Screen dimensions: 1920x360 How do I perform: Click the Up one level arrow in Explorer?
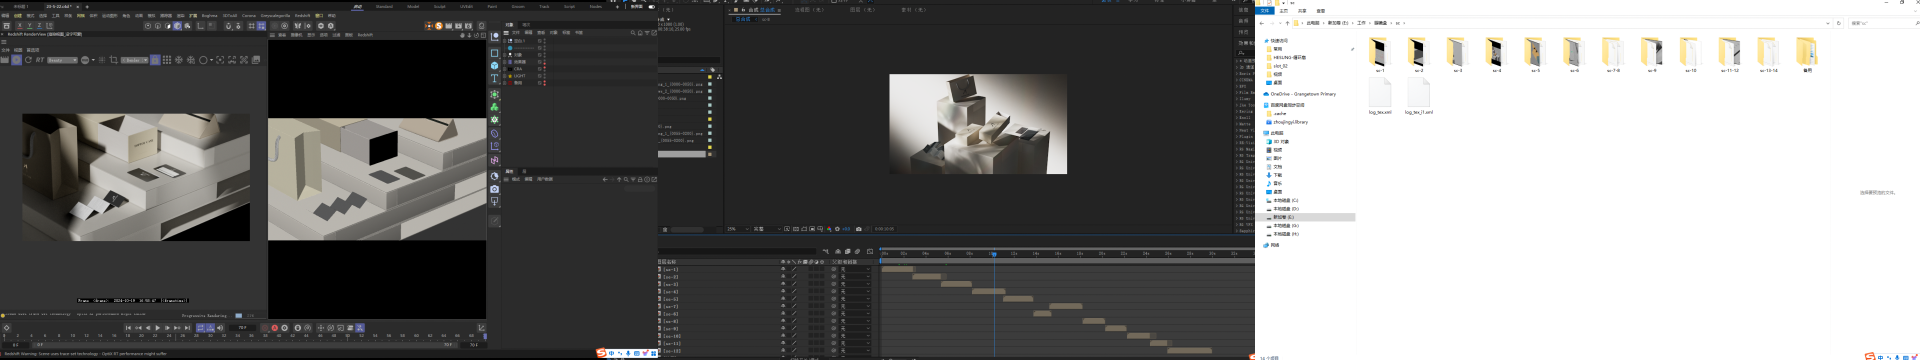click(1287, 23)
